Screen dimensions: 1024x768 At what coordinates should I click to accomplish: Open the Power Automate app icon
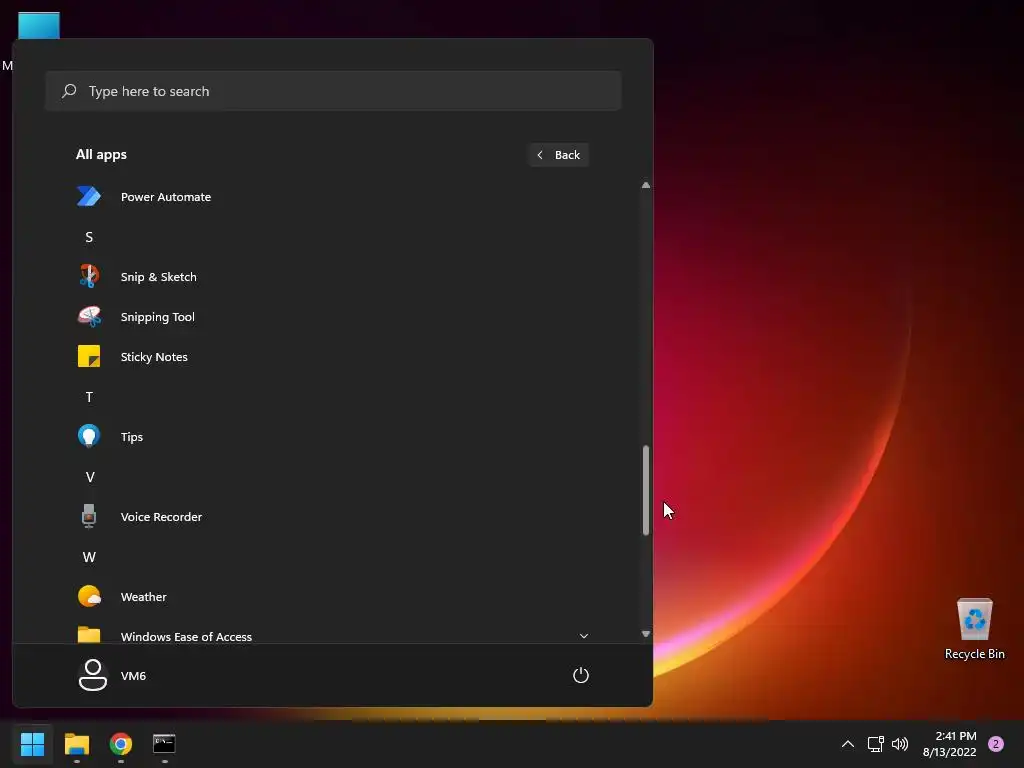(89, 197)
